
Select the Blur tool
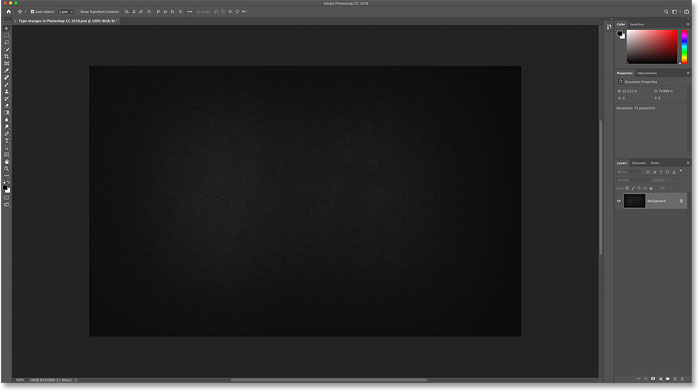[x=7, y=120]
